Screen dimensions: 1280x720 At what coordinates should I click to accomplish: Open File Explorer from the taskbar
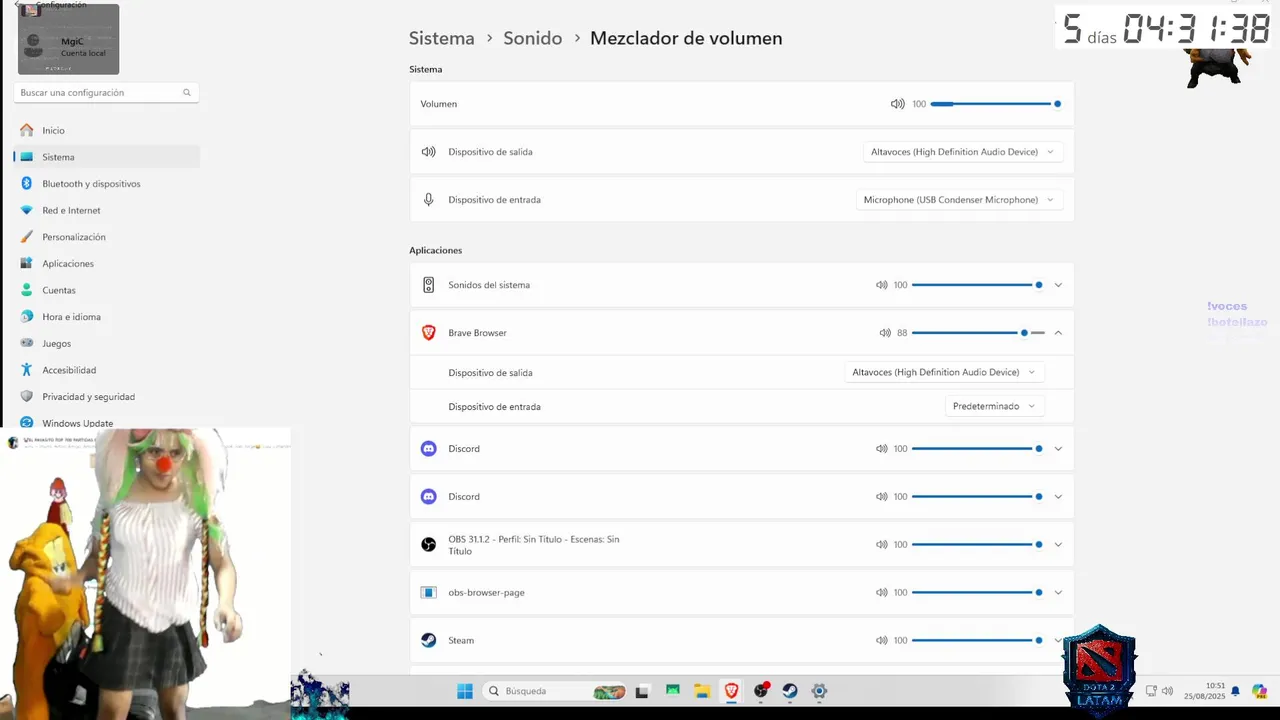pyautogui.click(x=702, y=691)
